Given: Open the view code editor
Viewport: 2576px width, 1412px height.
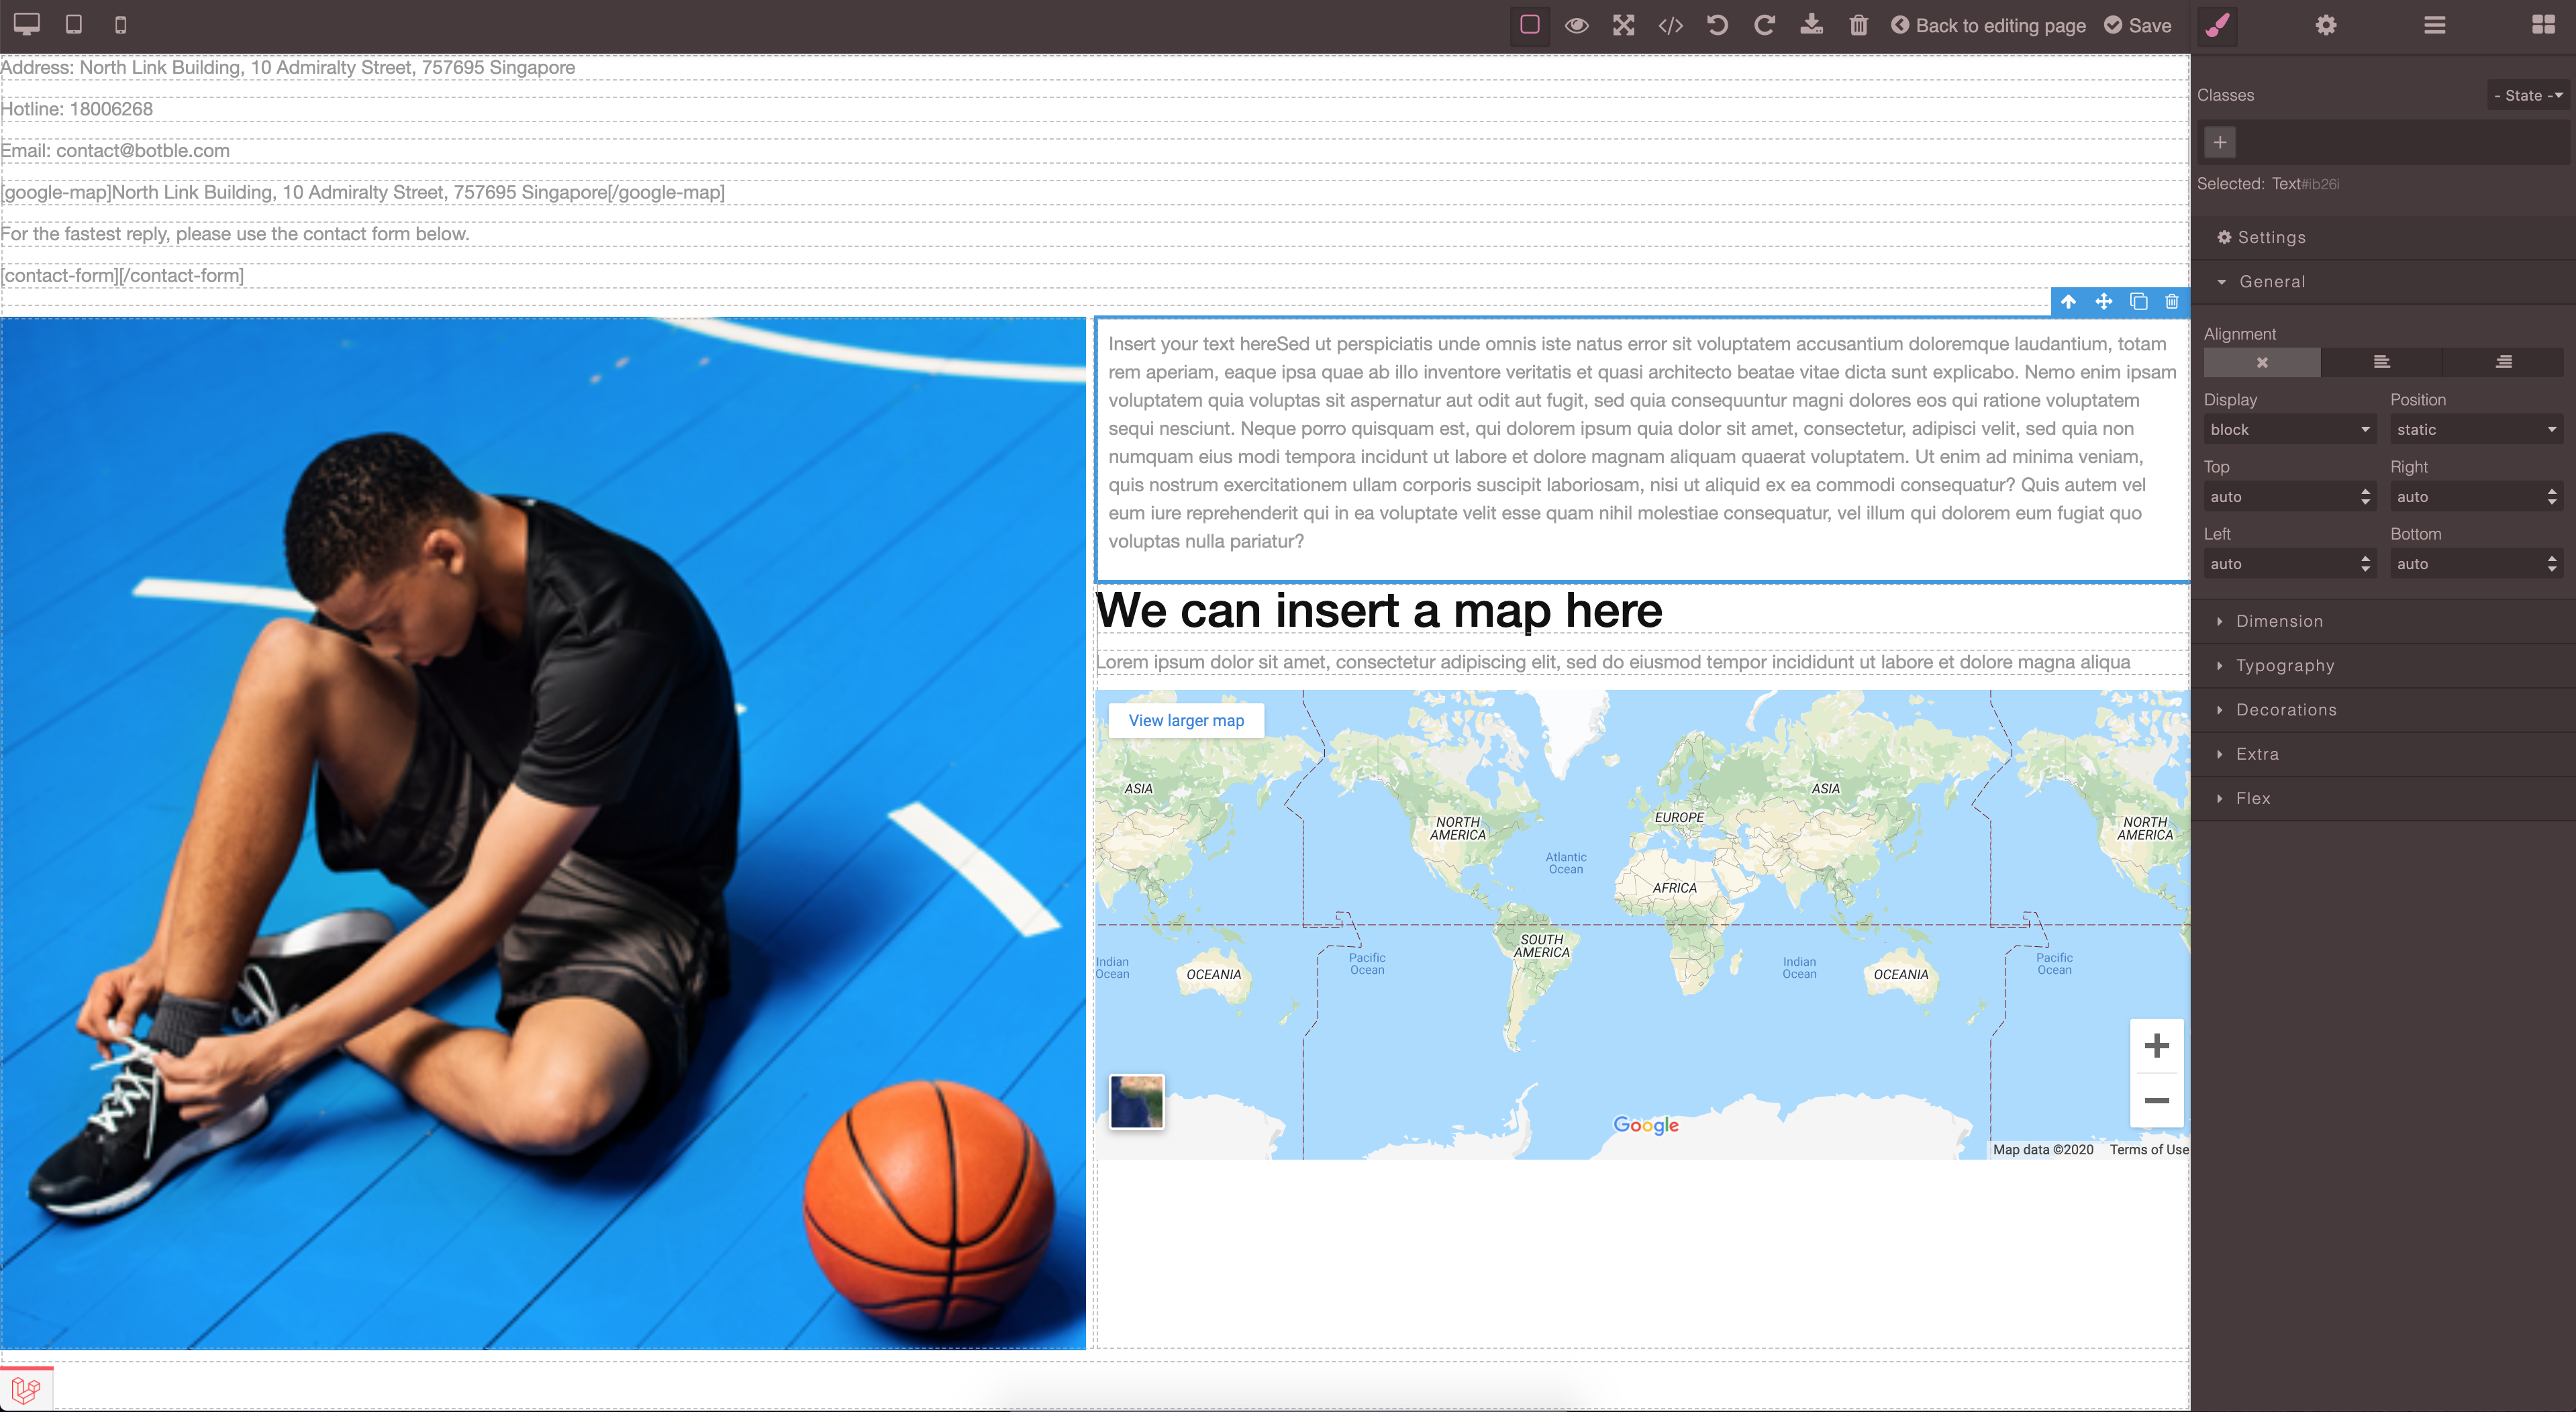Looking at the screenshot, I should coord(1671,25).
